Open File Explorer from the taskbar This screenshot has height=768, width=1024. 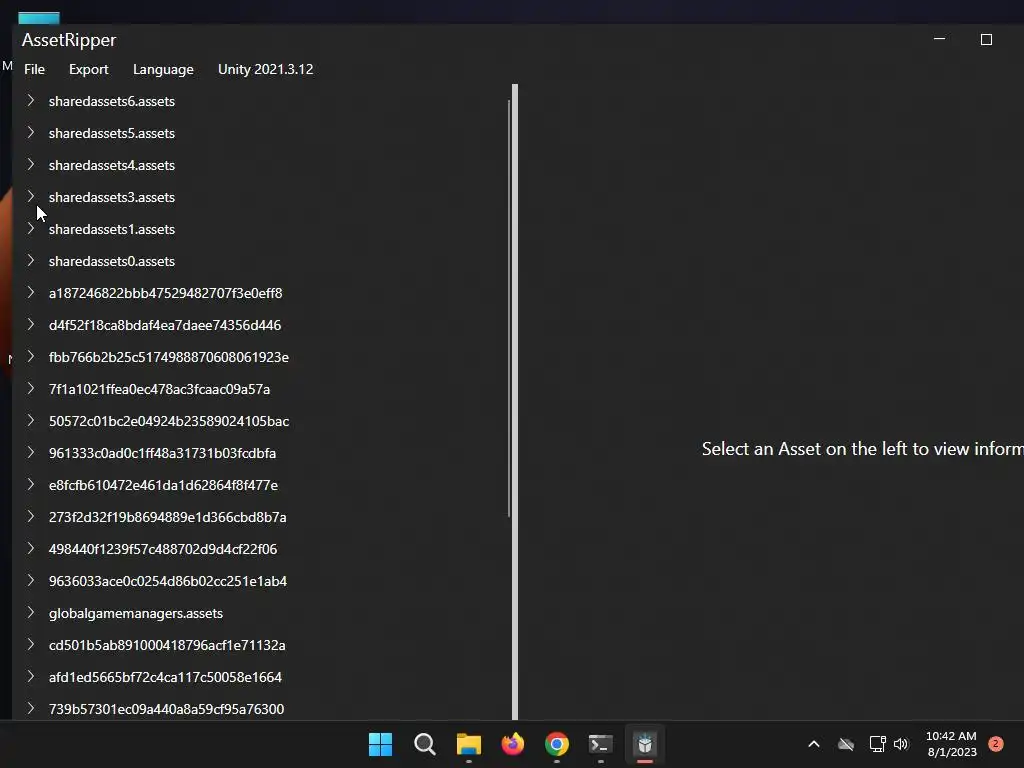pyautogui.click(x=468, y=744)
